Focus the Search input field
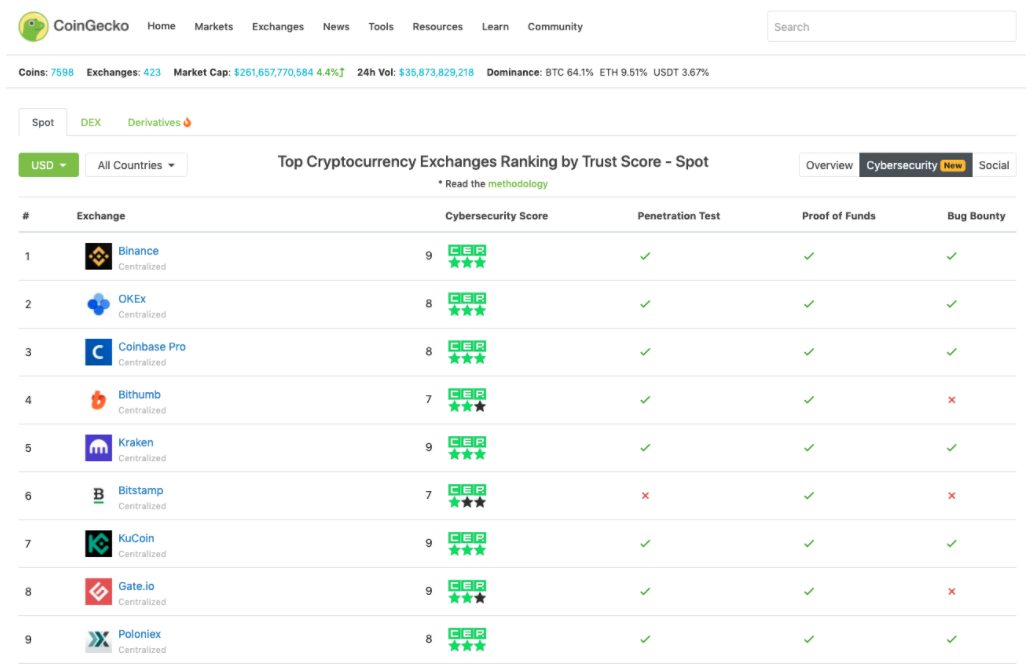1034x668 pixels. (892, 26)
